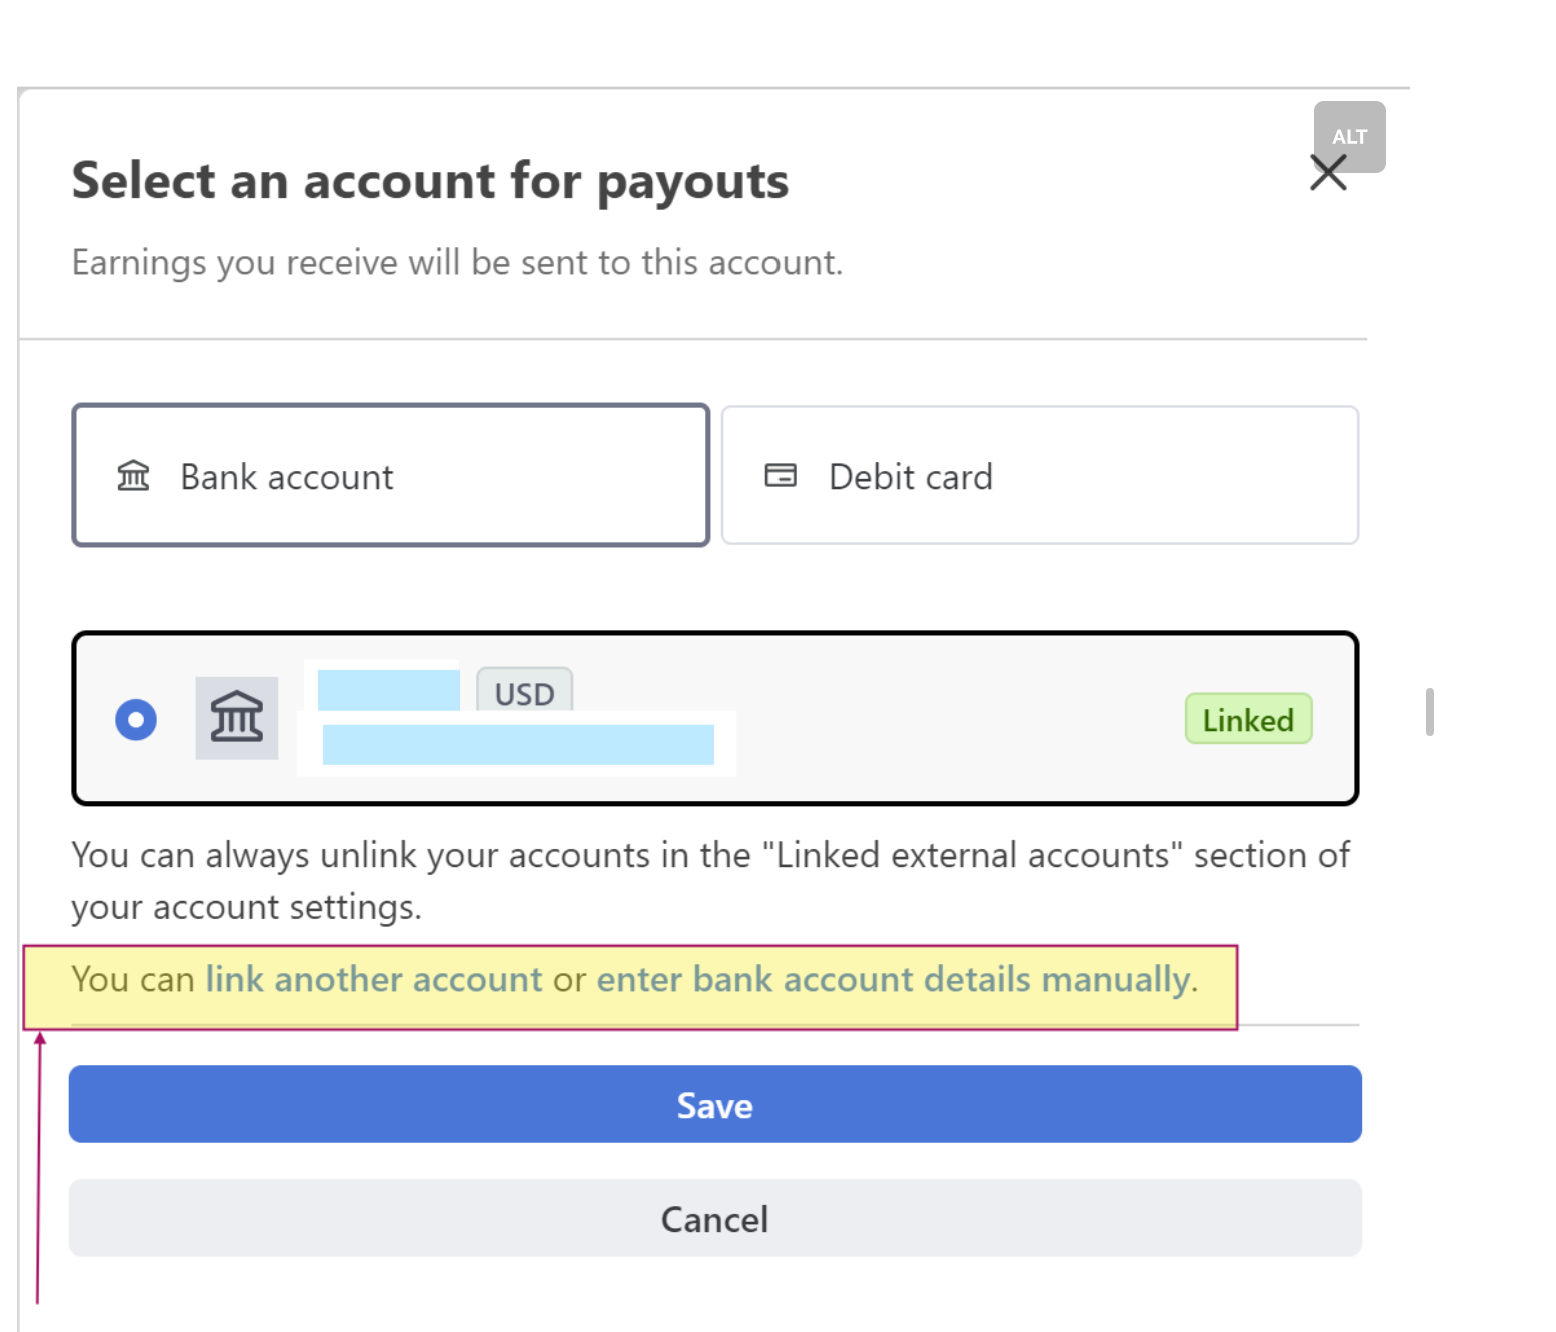Viewport: 1556px width, 1332px height.
Task: Cancel the payout account selection
Action: (715, 1218)
